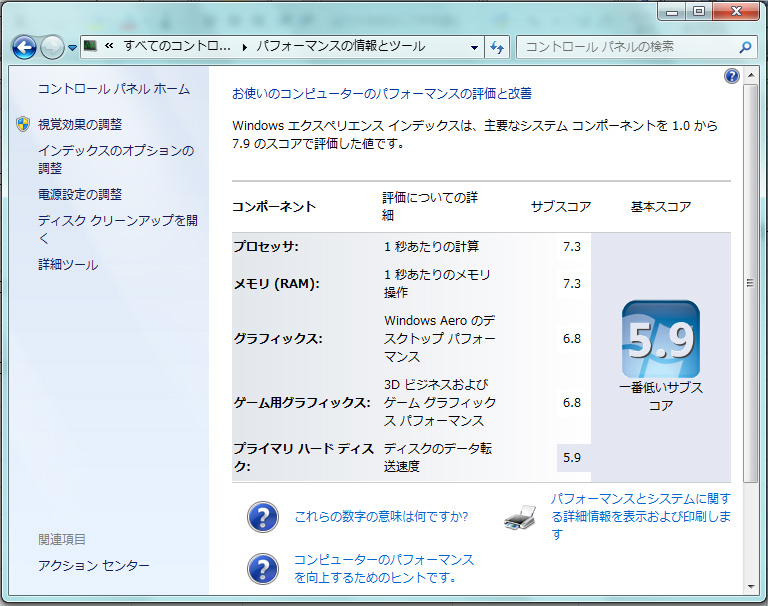Click the magnifier search icon
This screenshot has width=768, height=606.
[745, 47]
